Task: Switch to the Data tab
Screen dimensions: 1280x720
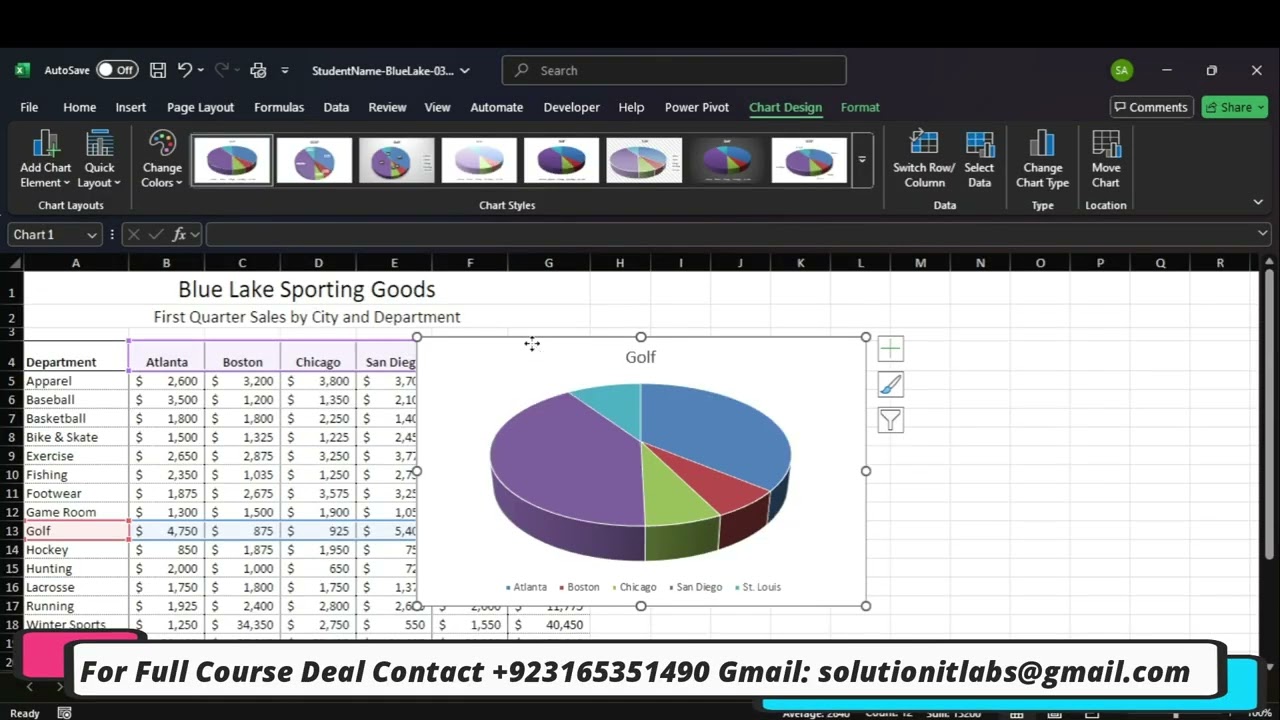Action: click(336, 107)
